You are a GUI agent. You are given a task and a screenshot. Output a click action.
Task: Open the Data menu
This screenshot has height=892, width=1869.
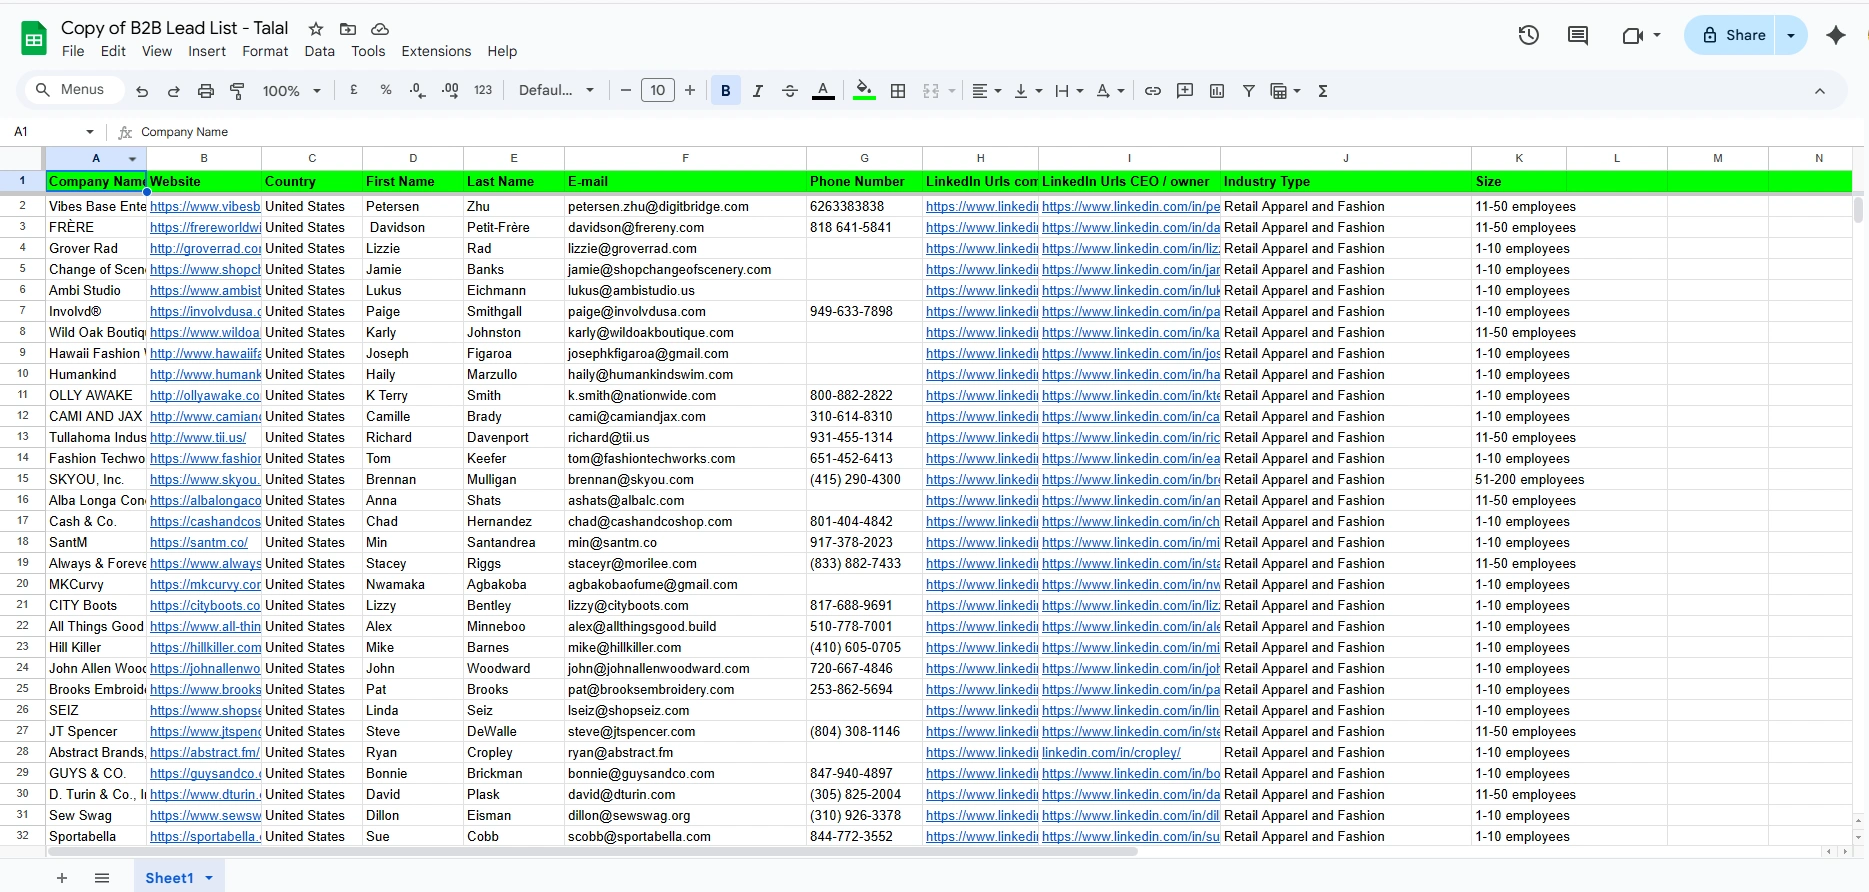[x=320, y=51]
